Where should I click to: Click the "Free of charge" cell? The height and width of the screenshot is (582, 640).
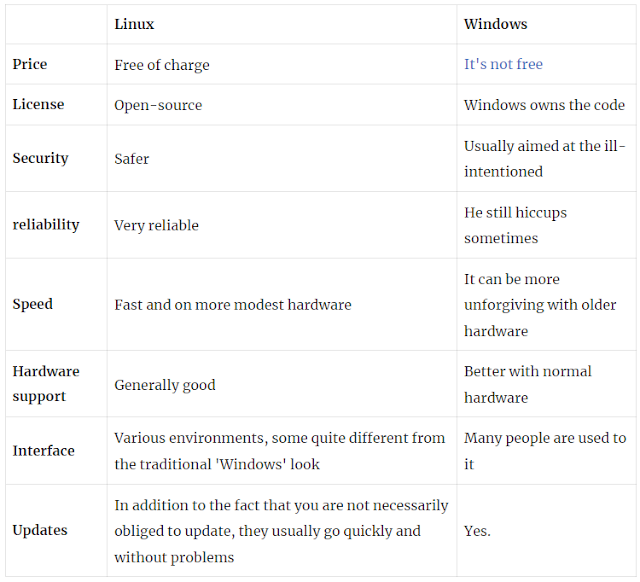[x=162, y=65]
